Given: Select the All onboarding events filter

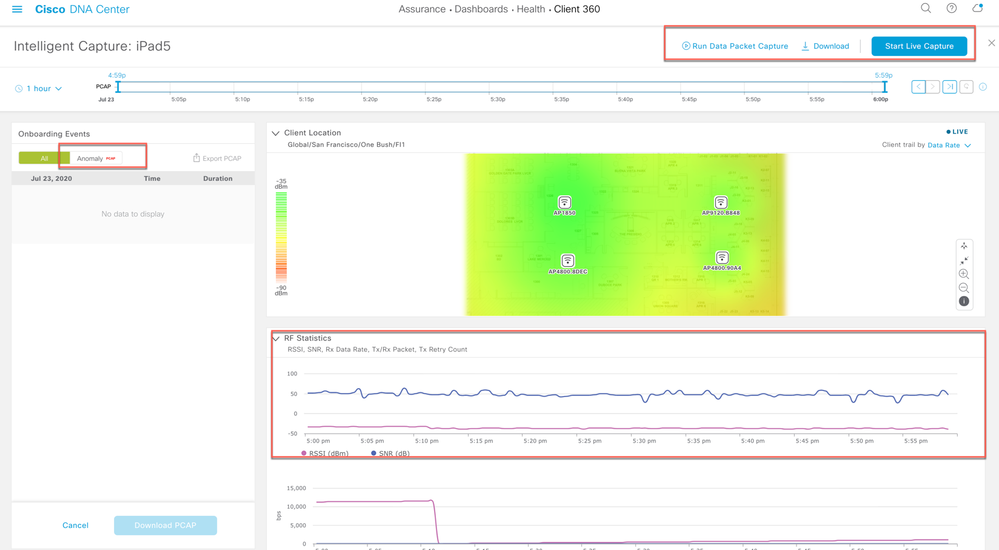Looking at the screenshot, I should 44,158.
